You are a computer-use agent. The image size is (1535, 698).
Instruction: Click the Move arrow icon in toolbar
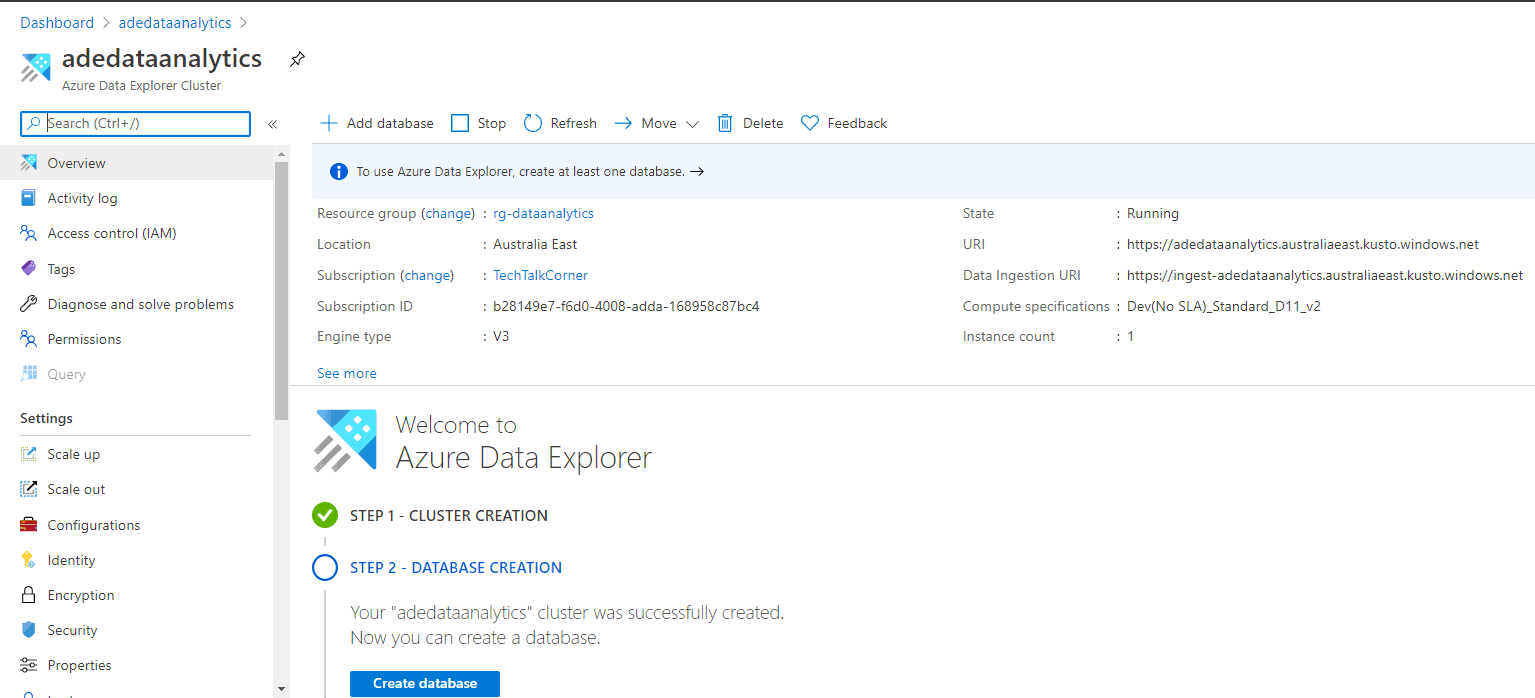point(623,123)
